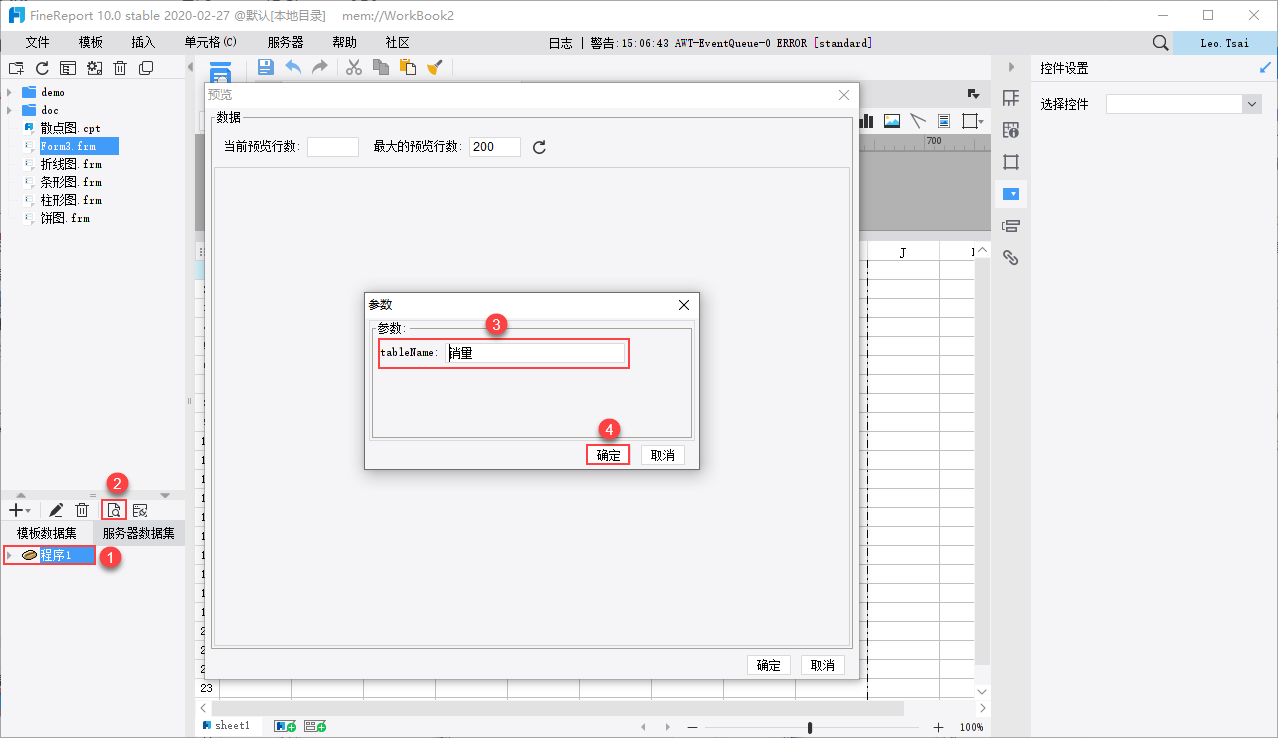
Task: Open the 选择控件 dropdown
Action: (x=1252, y=104)
